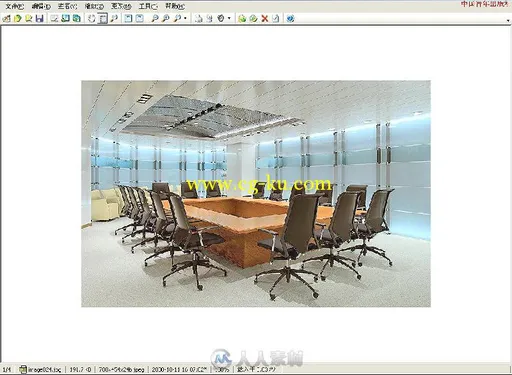Click the green-framed picture icon in toolbar
This screenshot has height=375, width=512.
coord(65,19)
